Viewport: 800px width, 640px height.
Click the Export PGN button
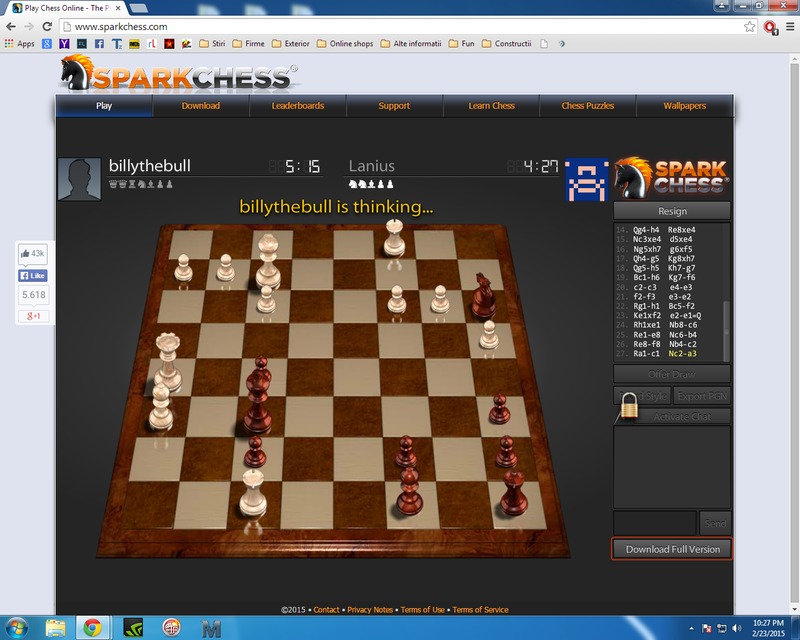702,396
